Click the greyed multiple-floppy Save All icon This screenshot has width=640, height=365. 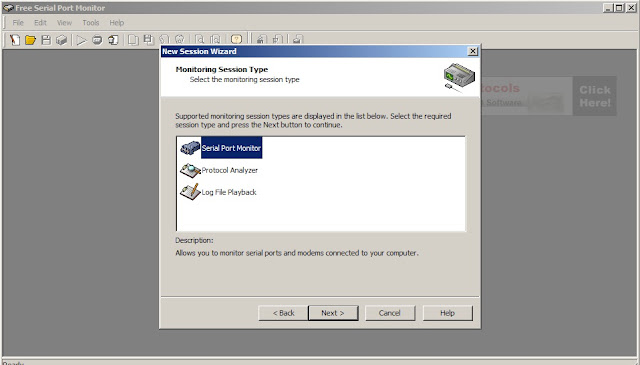point(149,40)
